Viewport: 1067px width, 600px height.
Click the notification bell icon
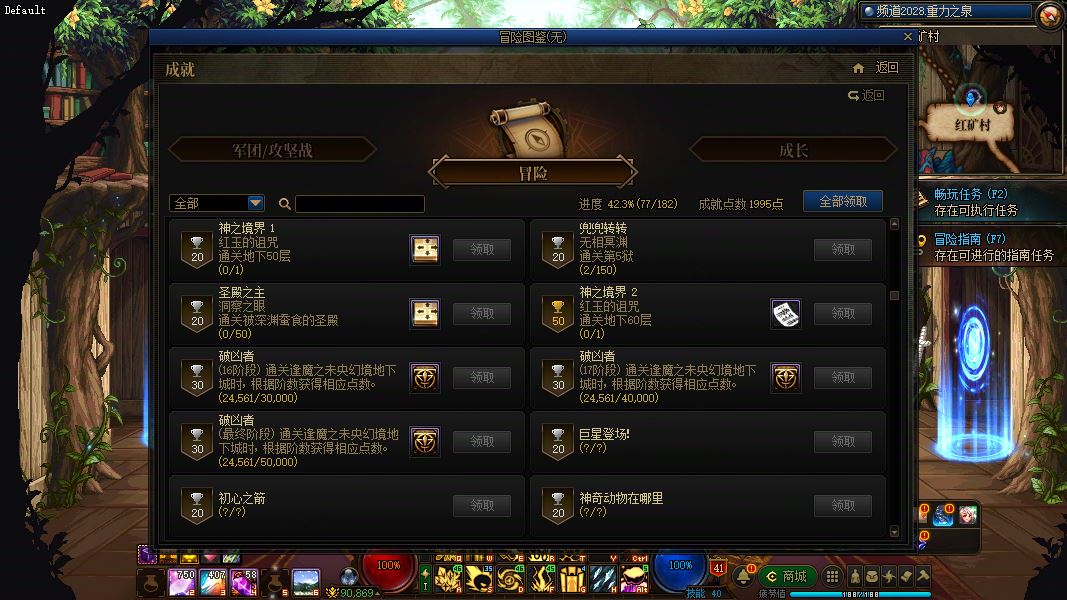743,577
